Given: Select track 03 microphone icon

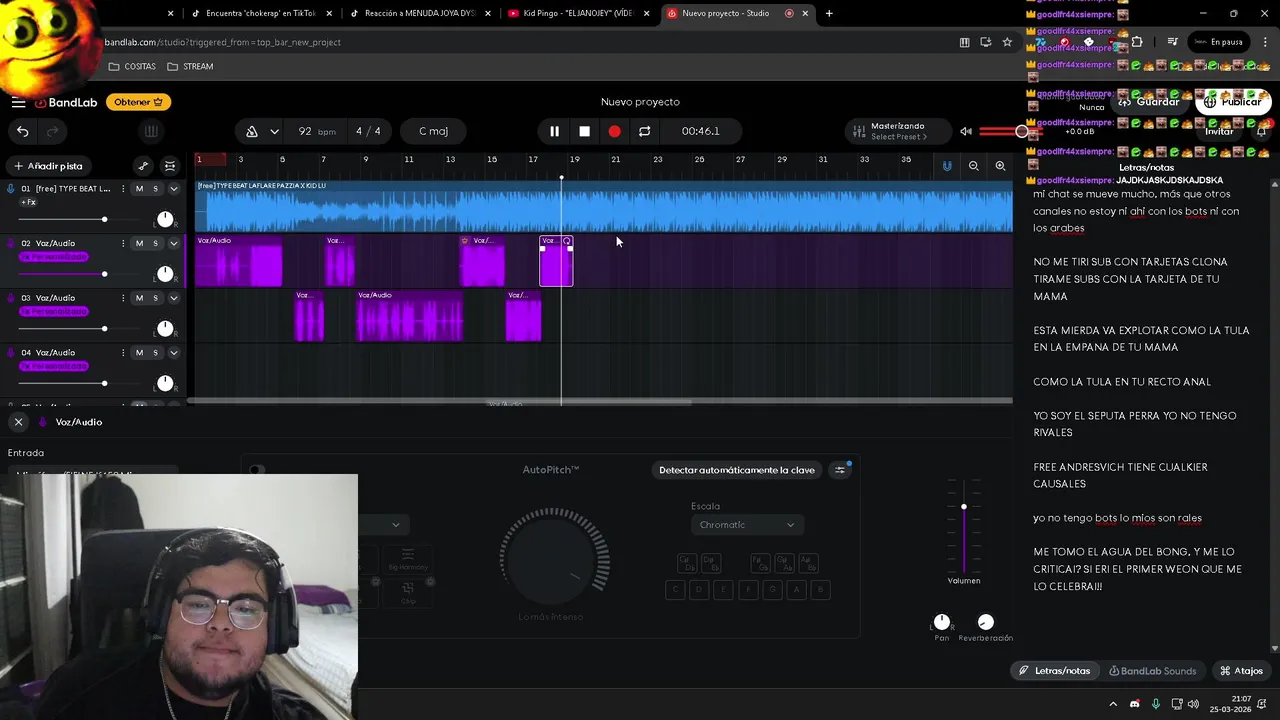Looking at the screenshot, I should pos(11,298).
